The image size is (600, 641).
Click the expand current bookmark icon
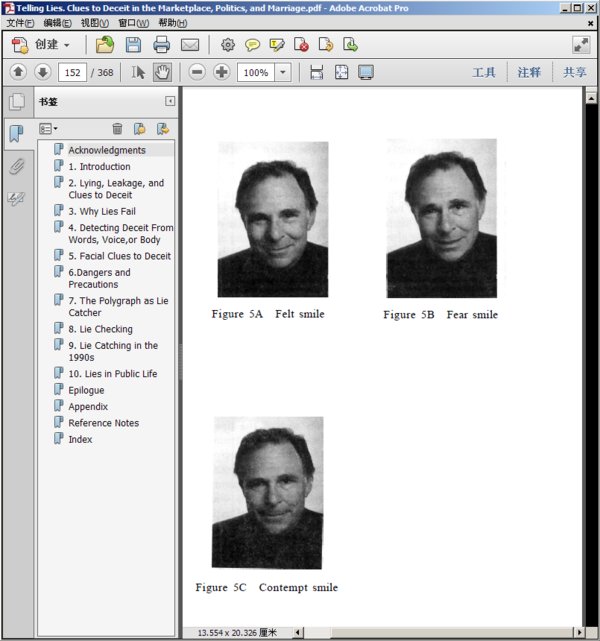point(163,129)
